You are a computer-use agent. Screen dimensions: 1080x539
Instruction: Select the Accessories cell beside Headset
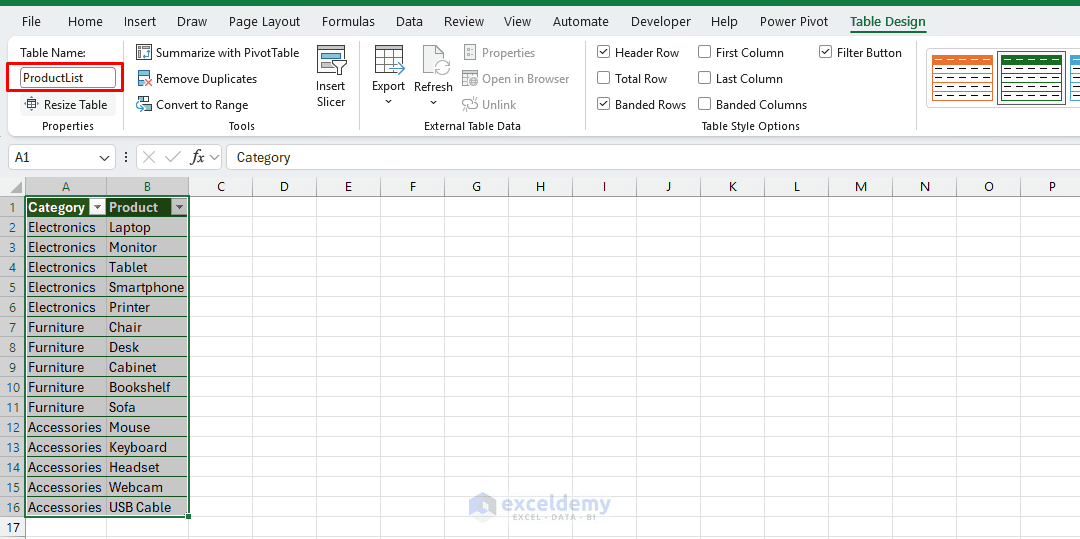tap(66, 467)
